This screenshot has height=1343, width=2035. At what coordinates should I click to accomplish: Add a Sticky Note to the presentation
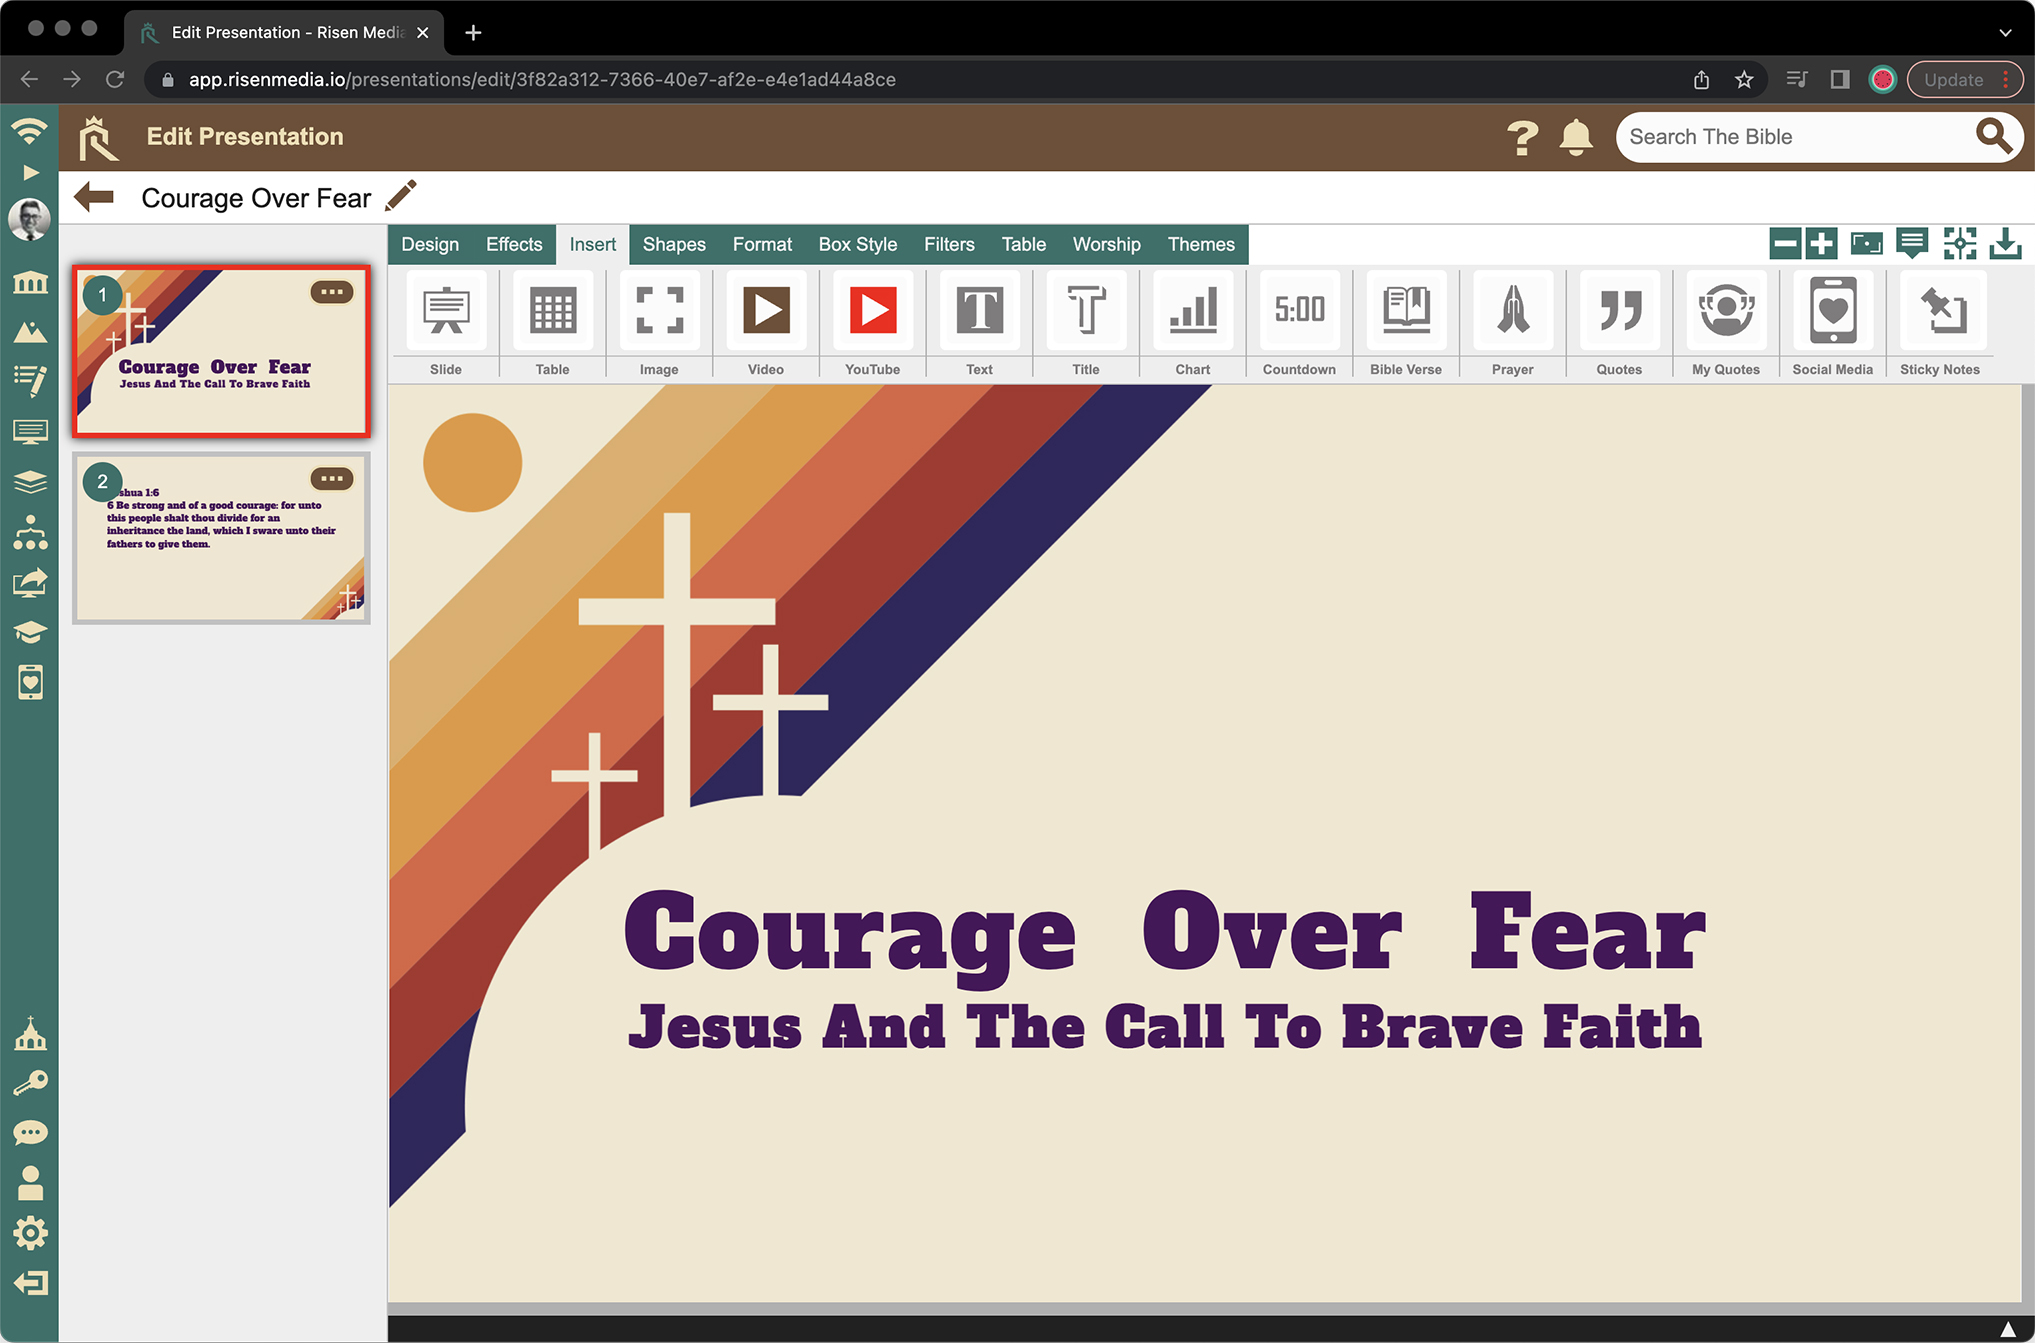1939,311
